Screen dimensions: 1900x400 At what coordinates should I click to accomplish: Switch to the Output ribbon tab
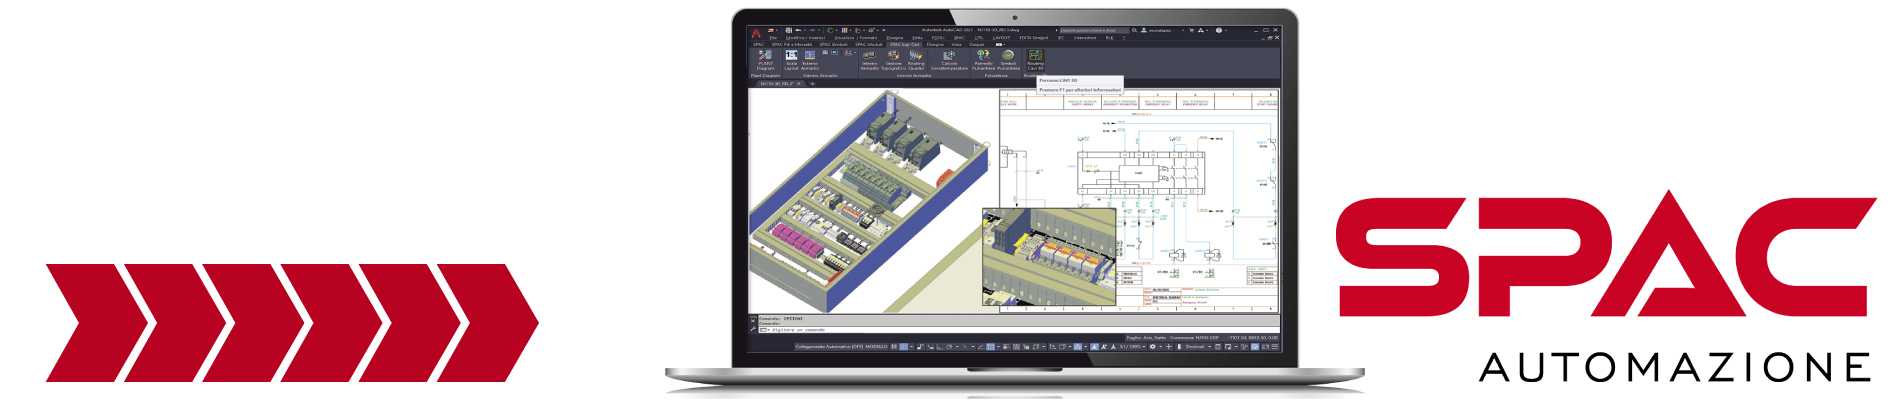point(976,45)
